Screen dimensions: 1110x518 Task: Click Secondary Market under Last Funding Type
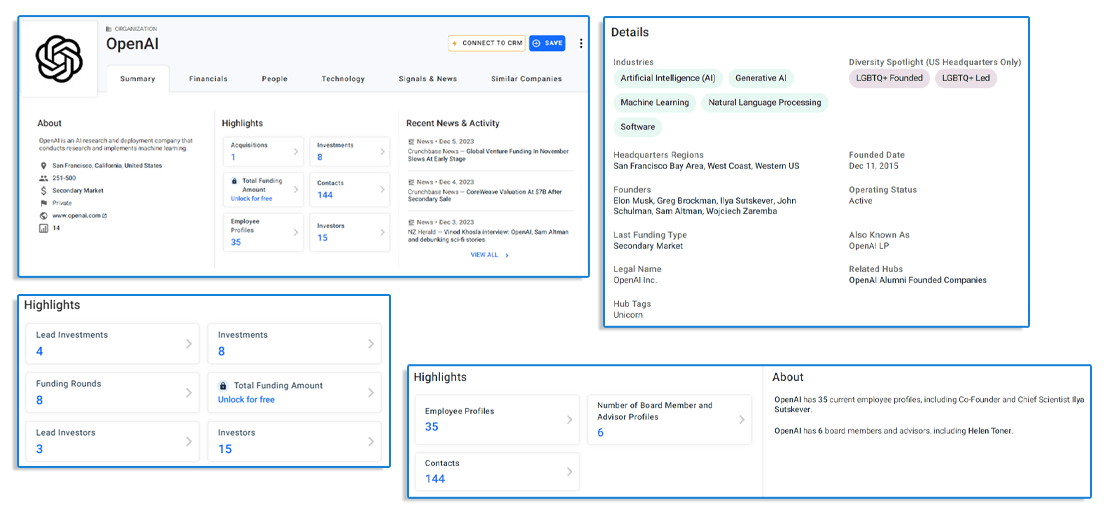[648, 246]
